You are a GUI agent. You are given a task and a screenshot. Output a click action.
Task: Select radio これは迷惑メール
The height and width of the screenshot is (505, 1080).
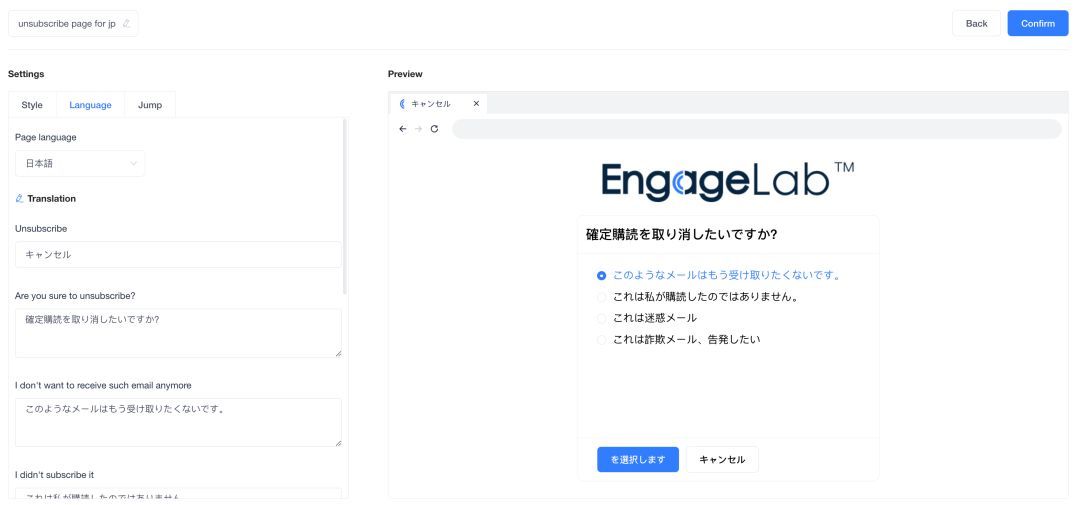coord(601,318)
